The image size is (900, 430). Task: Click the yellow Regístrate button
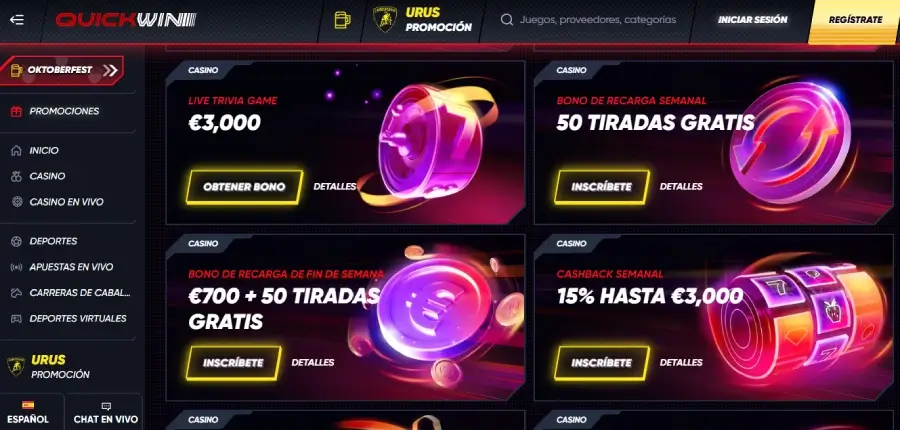click(x=855, y=21)
